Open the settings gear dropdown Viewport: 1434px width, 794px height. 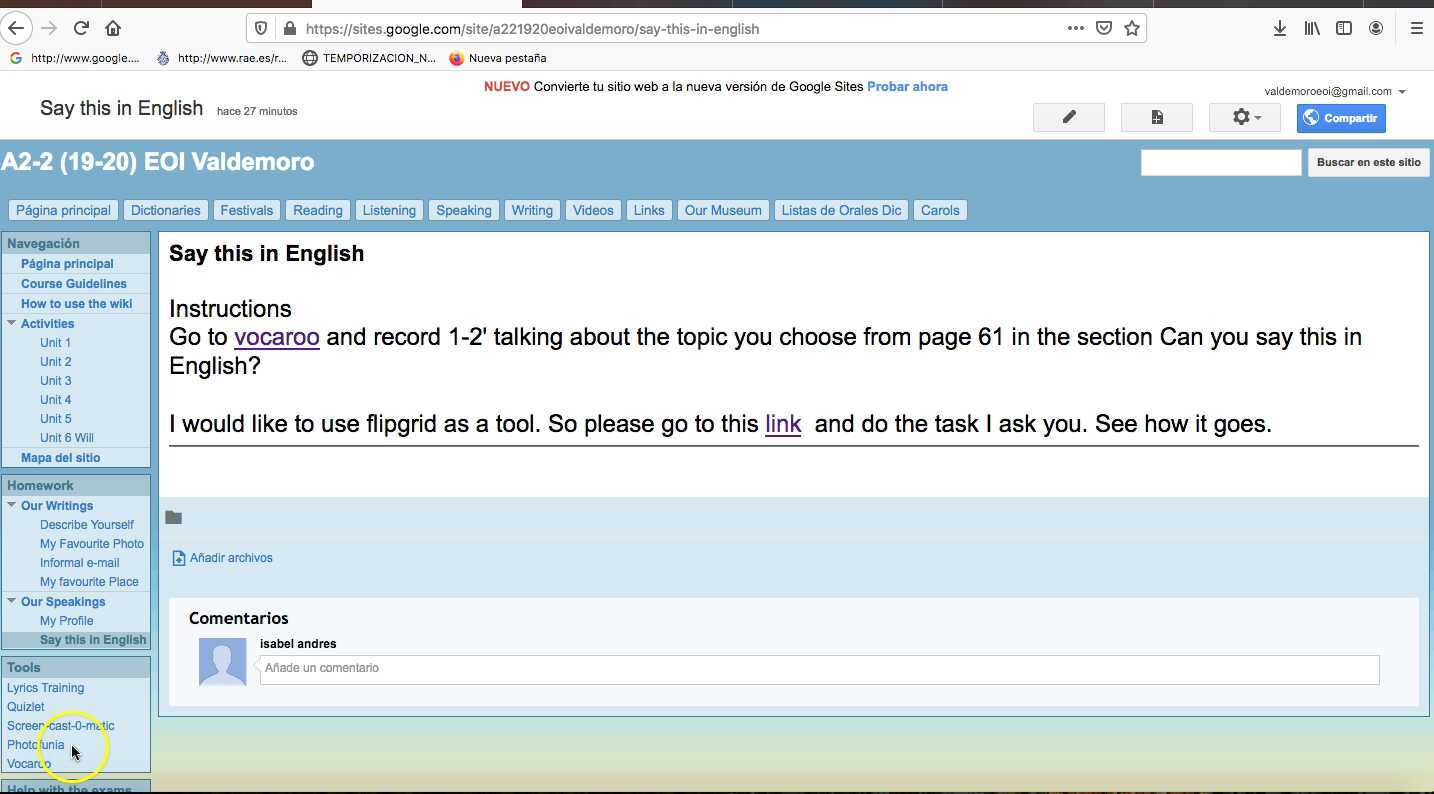[1244, 117]
